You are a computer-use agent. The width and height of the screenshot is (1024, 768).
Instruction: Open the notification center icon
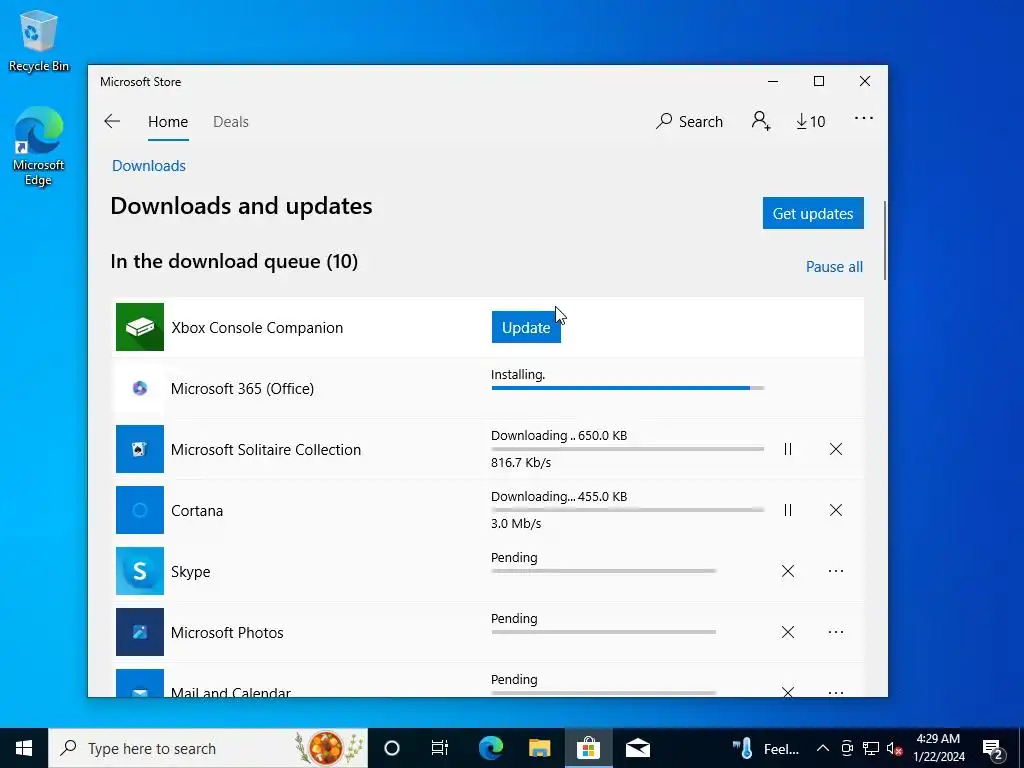[x=993, y=748]
